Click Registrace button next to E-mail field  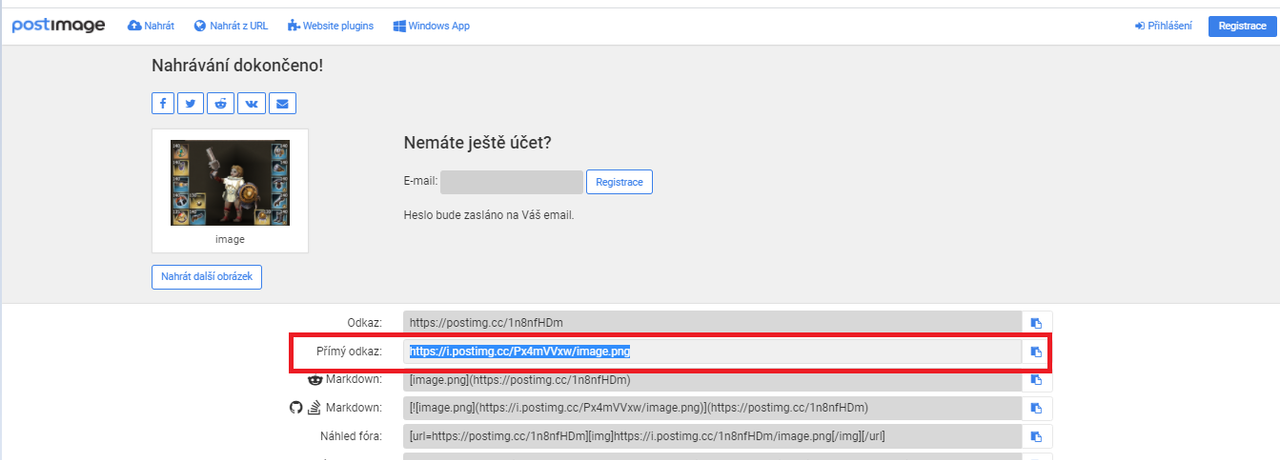click(619, 182)
